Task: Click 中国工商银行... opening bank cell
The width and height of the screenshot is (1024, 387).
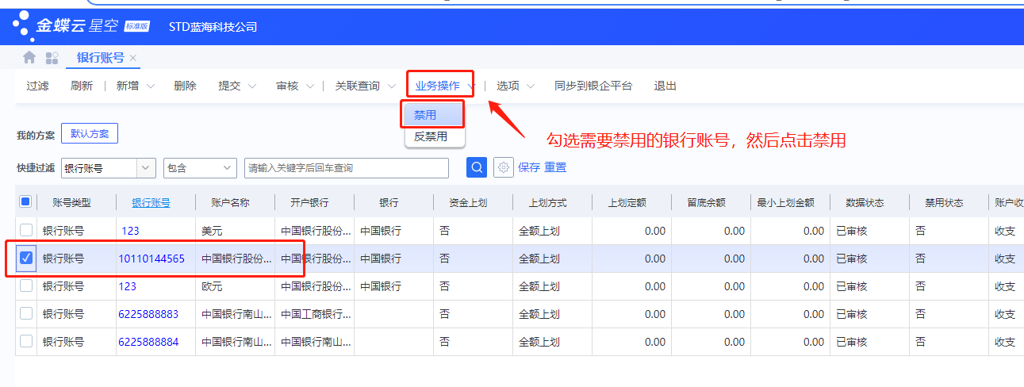Action: click(316, 314)
